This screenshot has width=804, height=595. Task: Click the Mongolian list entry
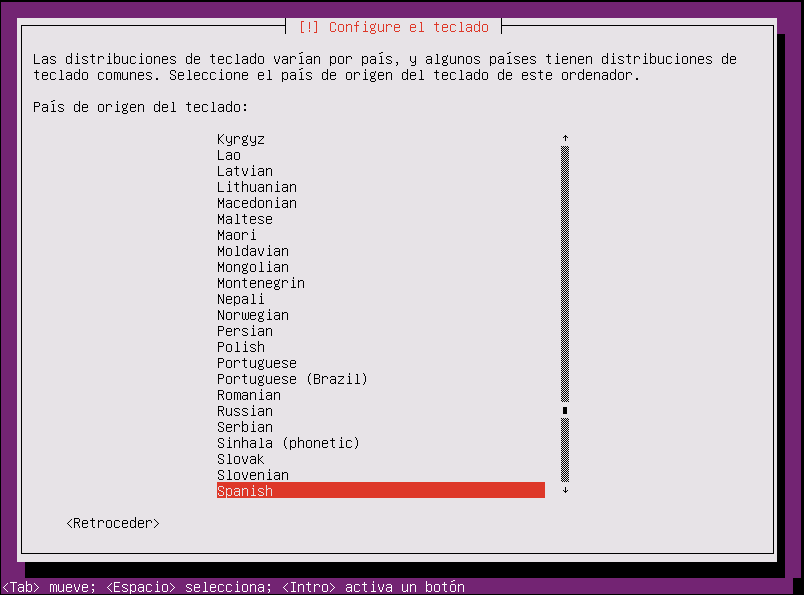[x=253, y=267]
